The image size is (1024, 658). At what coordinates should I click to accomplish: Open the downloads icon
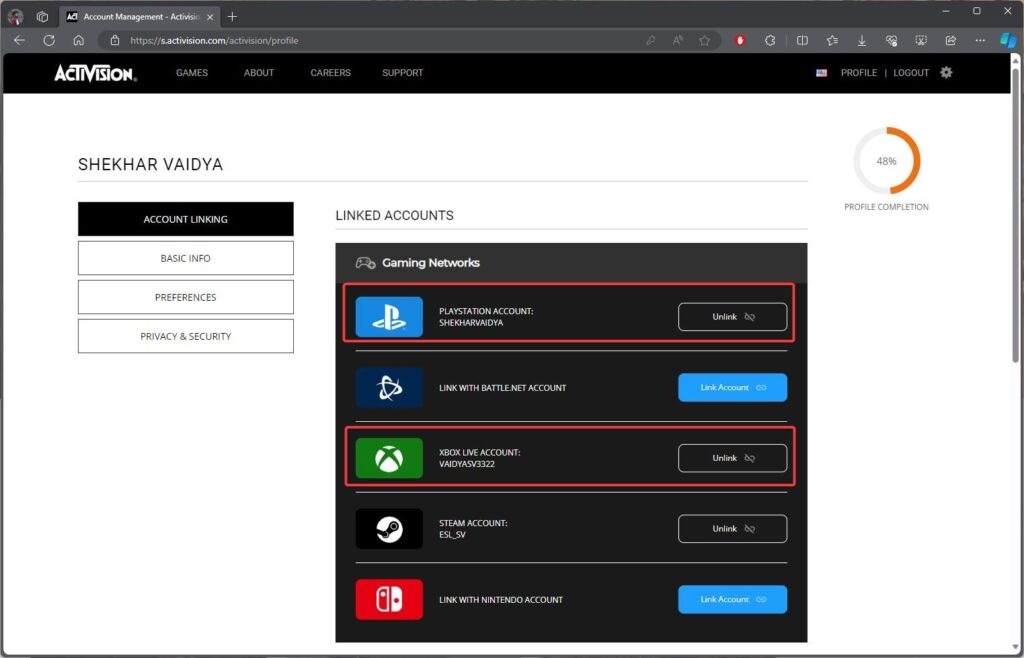click(x=862, y=40)
